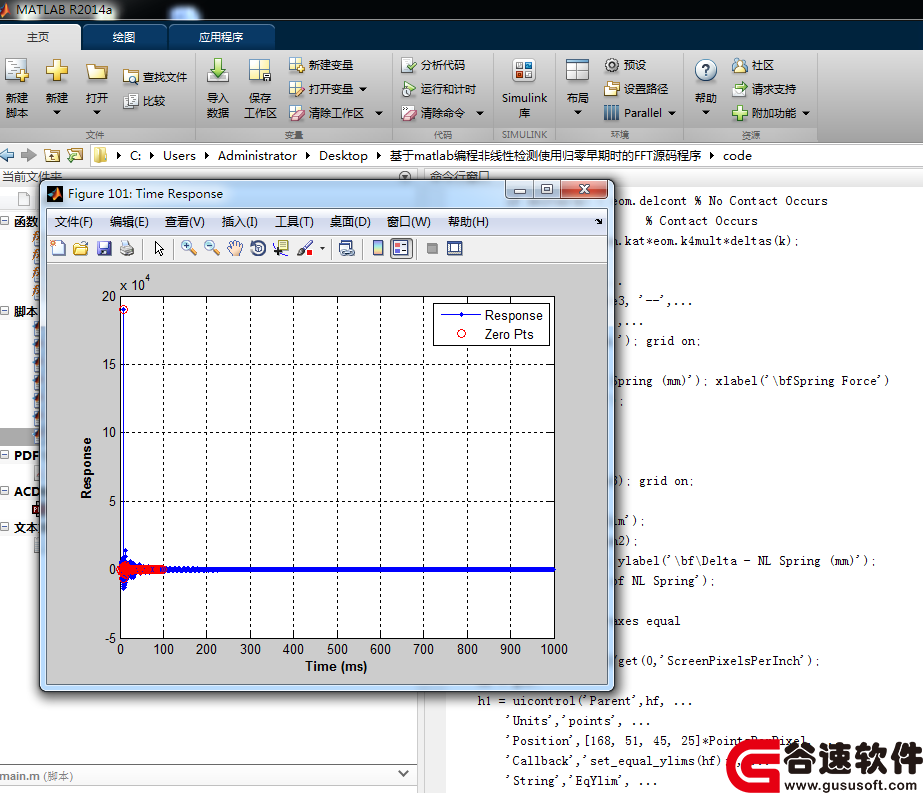Screen dimensions: 923x793
Task: Click Users in the path breadcrumb
Action: pyautogui.click(x=179, y=156)
